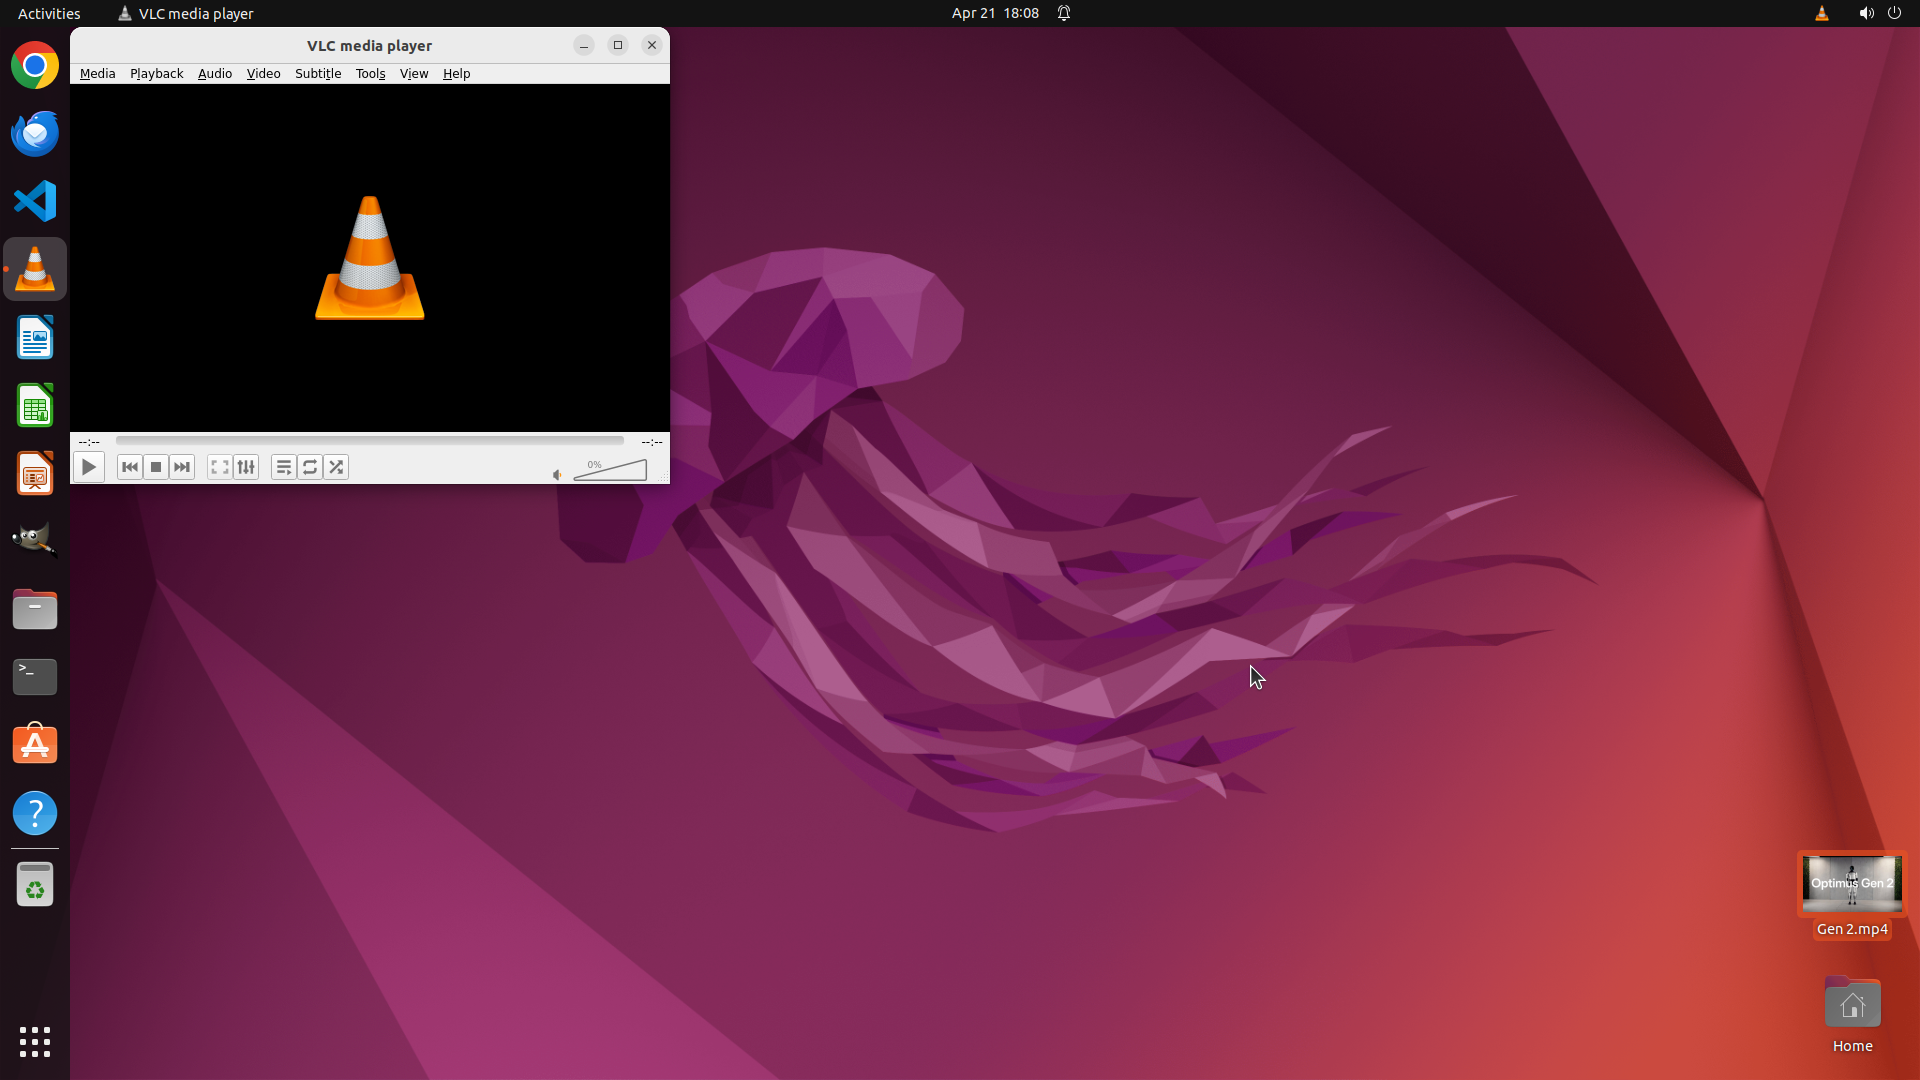Toggle loop repeat mode
Image resolution: width=1920 pixels, height=1080 pixels.
pyautogui.click(x=310, y=467)
